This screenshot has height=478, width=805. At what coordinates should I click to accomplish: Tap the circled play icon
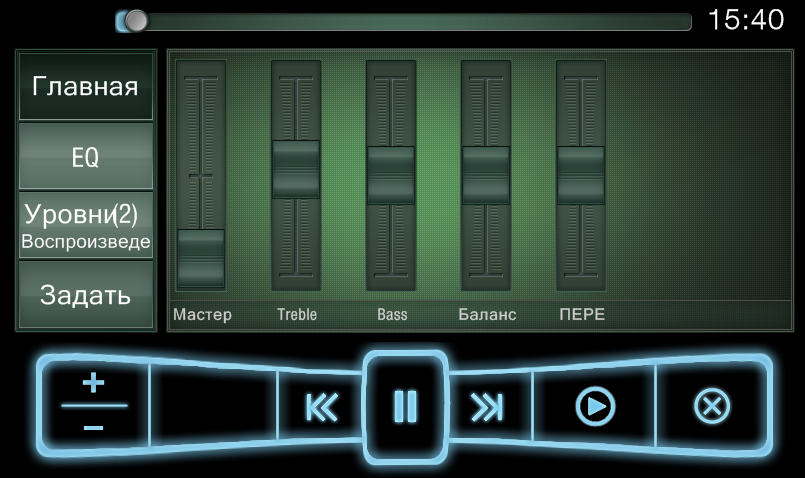tap(595, 407)
